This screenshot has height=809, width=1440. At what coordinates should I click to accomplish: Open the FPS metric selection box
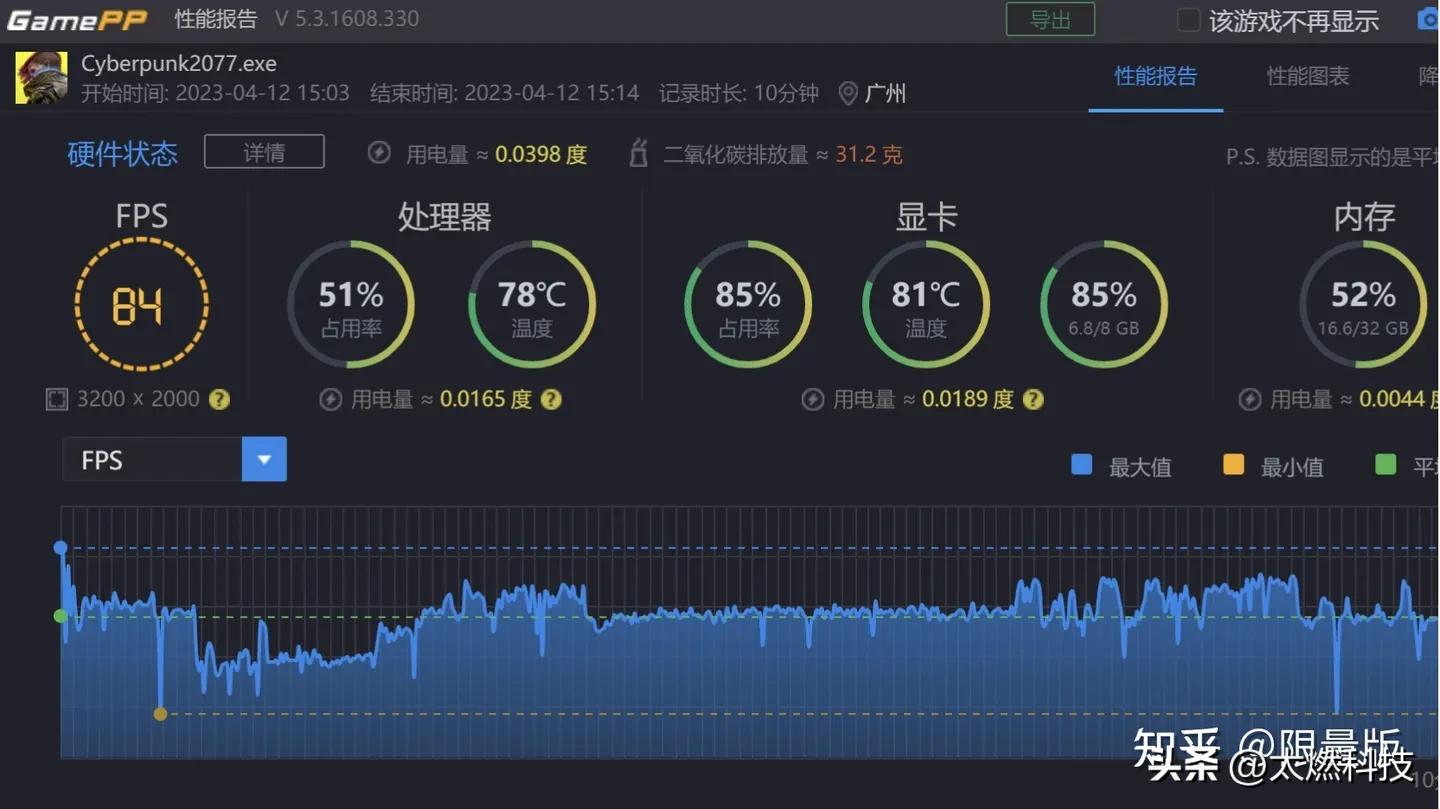pos(152,460)
